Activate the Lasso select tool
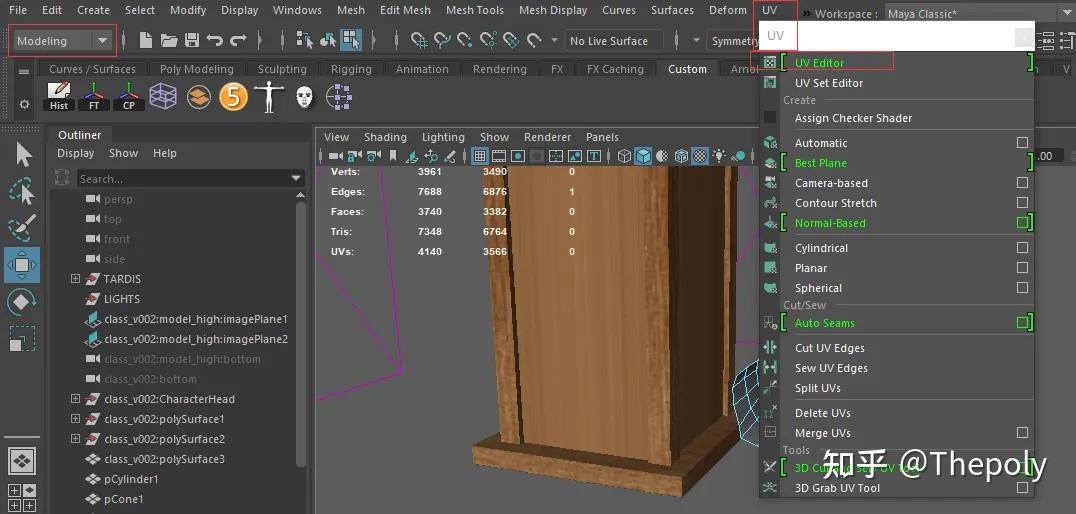Screen dimensions: 1076x514 (22, 191)
